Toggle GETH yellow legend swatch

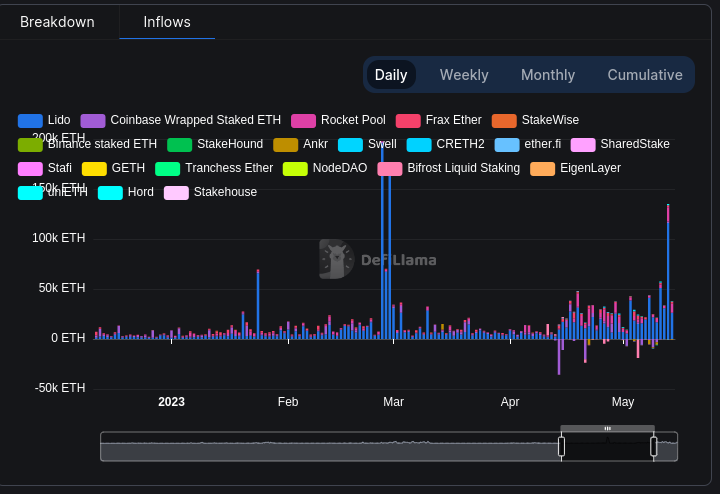[94, 168]
